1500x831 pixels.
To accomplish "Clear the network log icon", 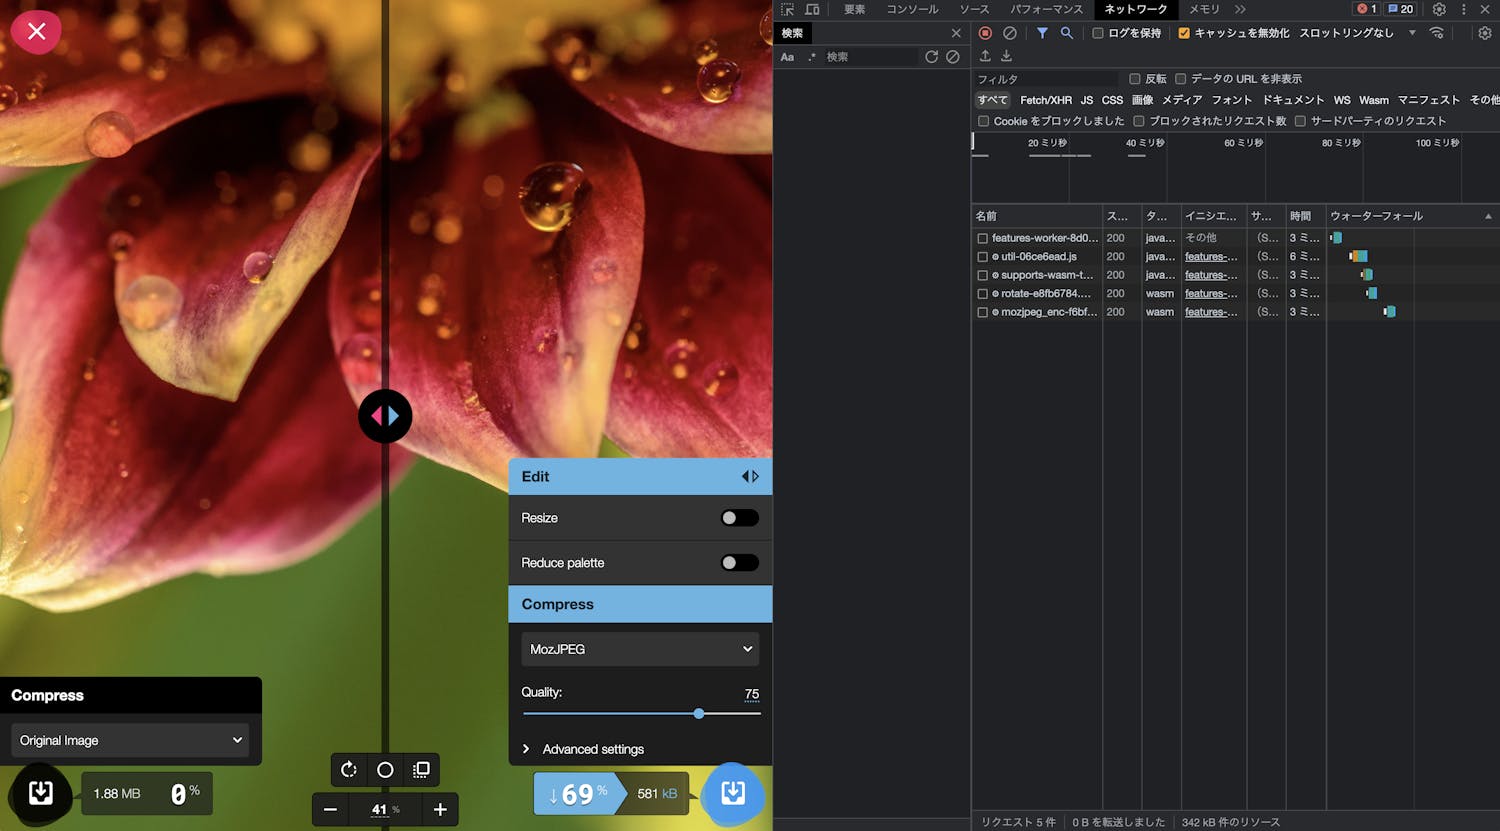I will pyautogui.click(x=1010, y=33).
